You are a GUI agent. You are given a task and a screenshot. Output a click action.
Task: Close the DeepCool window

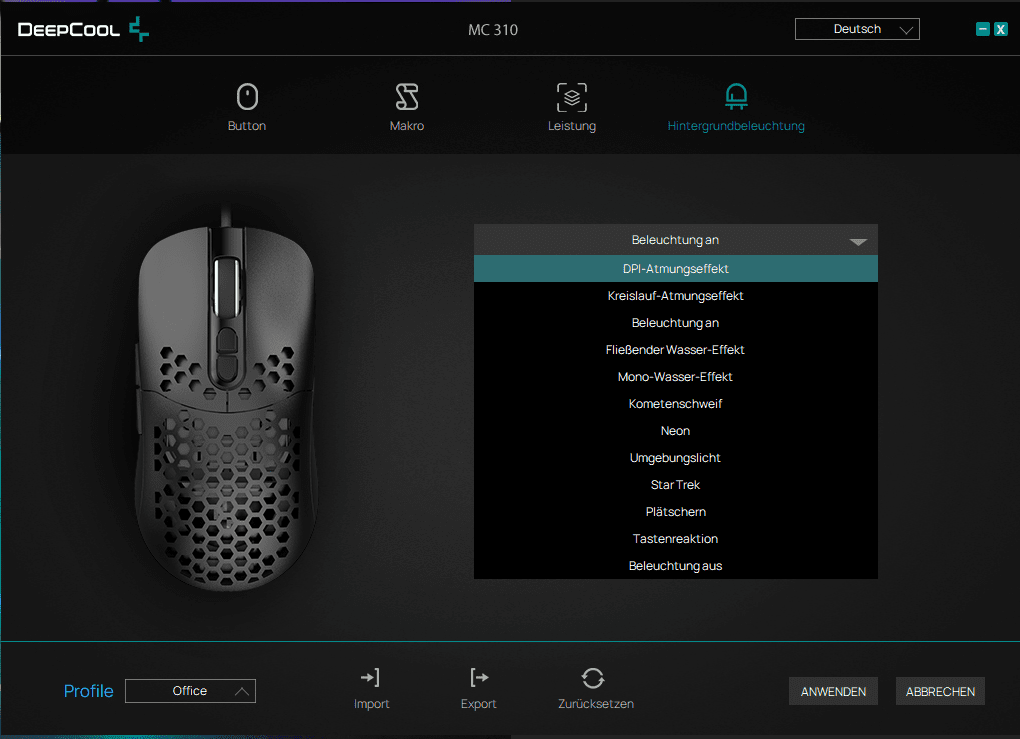coord(1000,29)
